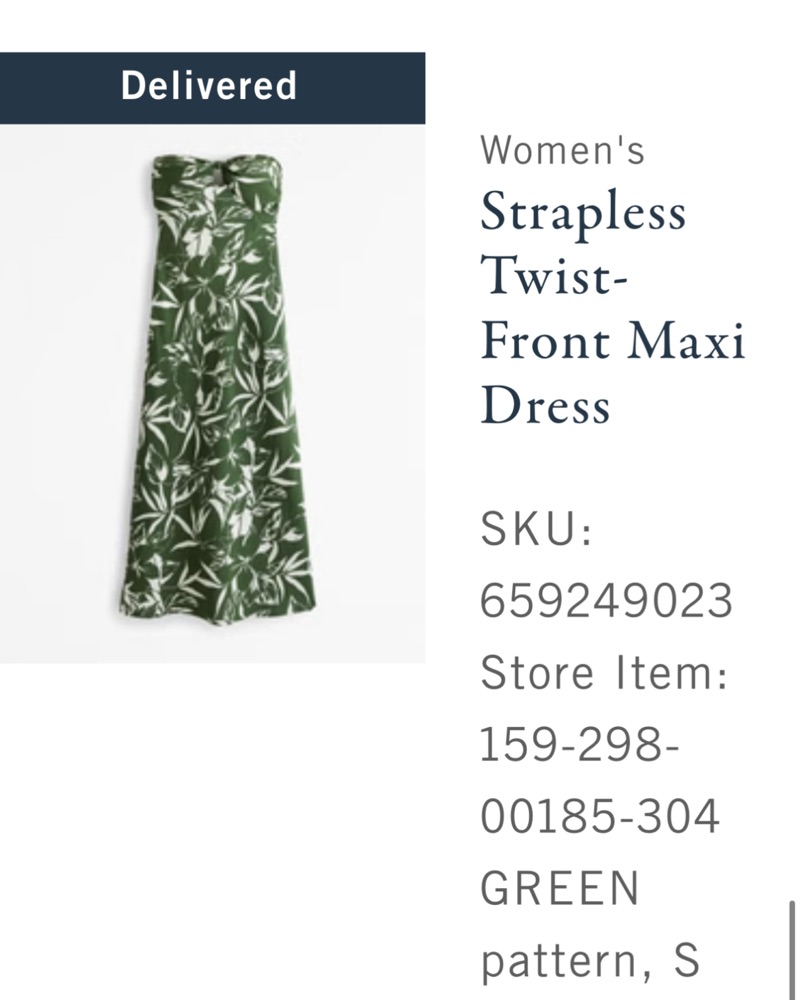The width and height of the screenshot is (801, 1000).
Task: Click the letter S size indicator
Action: point(686,960)
